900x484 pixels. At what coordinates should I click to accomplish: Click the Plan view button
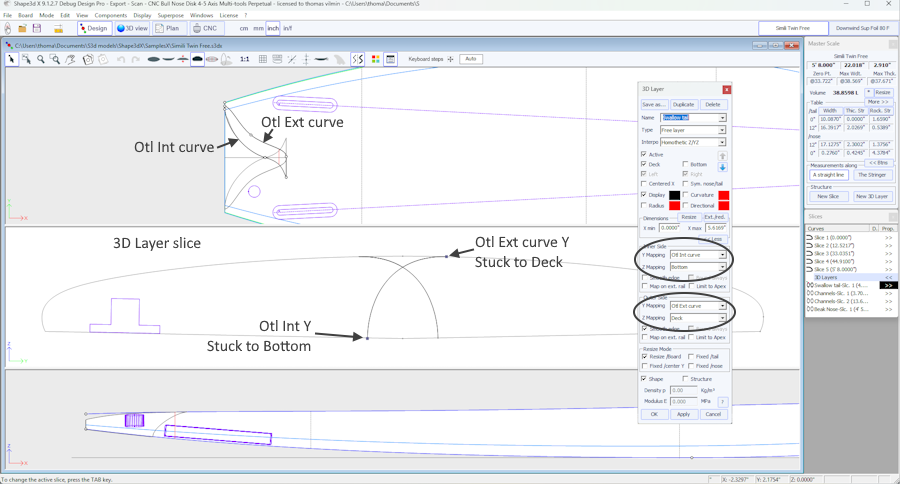pyautogui.click(x=167, y=28)
